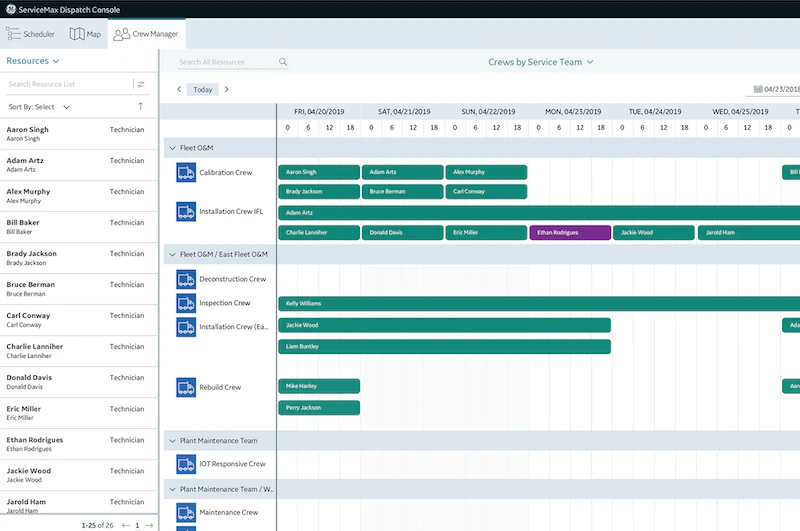Select Bruce Berman in resource list

click(79, 289)
